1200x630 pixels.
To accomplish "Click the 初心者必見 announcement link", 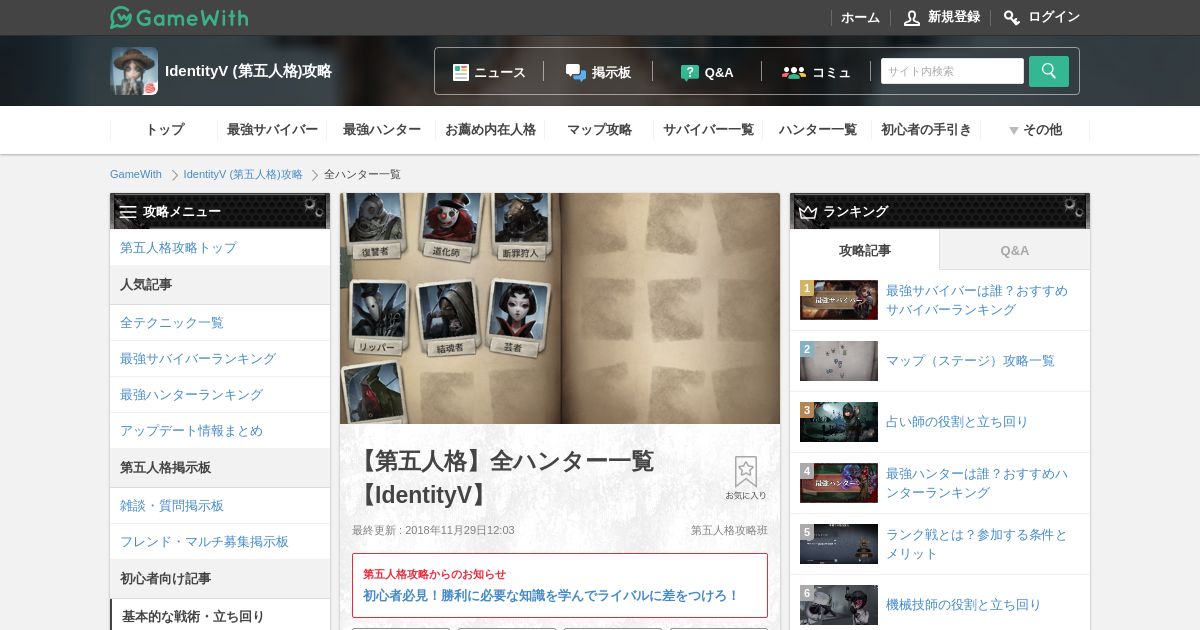I will [x=550, y=595].
